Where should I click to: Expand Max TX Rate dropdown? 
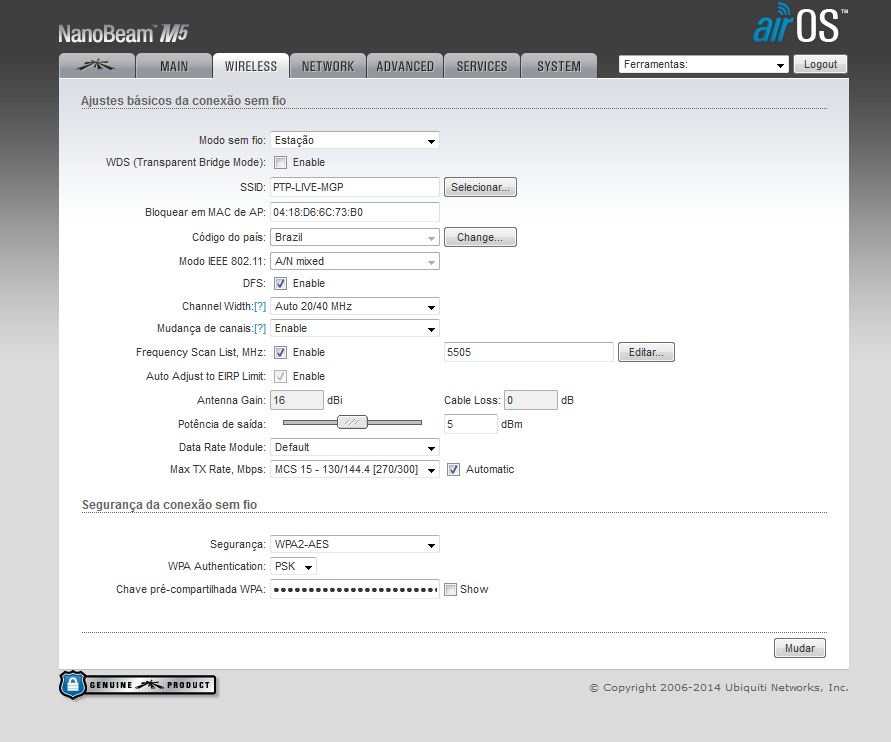[x=355, y=469]
